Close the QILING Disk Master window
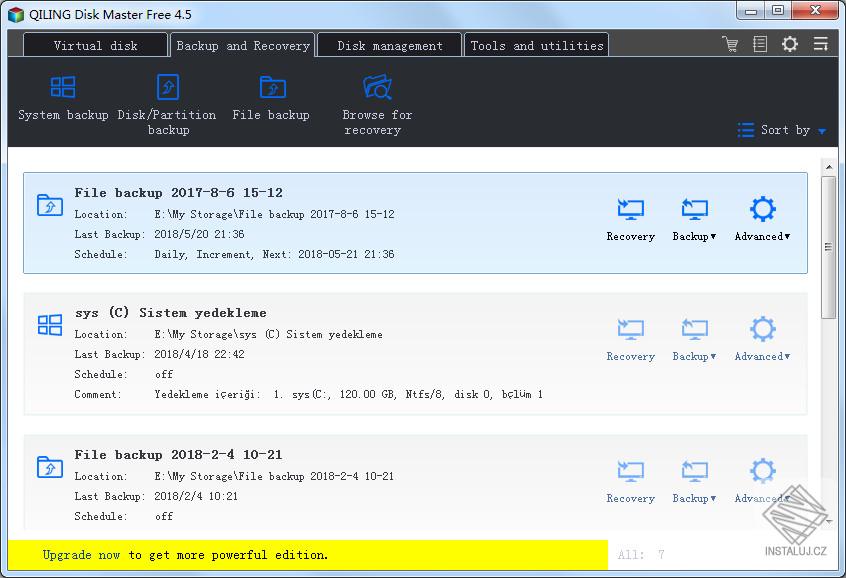The width and height of the screenshot is (846, 578). [816, 11]
